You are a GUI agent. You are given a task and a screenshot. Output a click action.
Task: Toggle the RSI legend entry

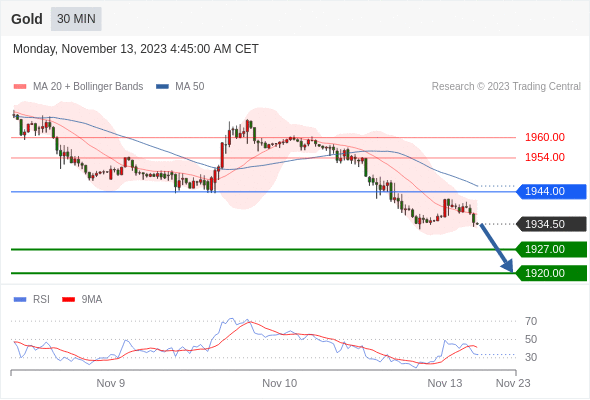32,300
